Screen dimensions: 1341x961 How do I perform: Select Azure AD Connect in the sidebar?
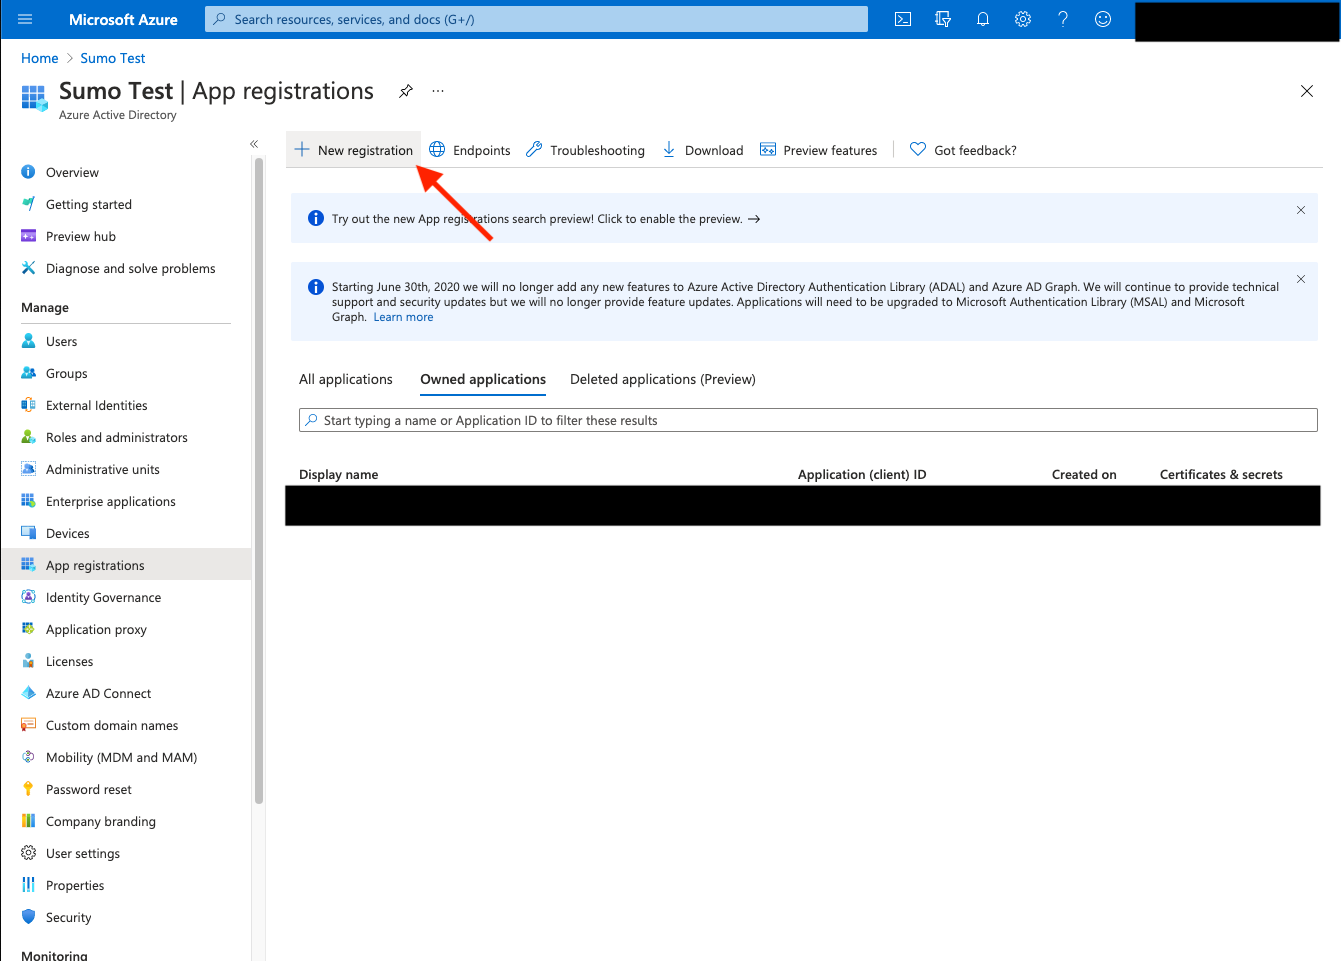(96, 692)
